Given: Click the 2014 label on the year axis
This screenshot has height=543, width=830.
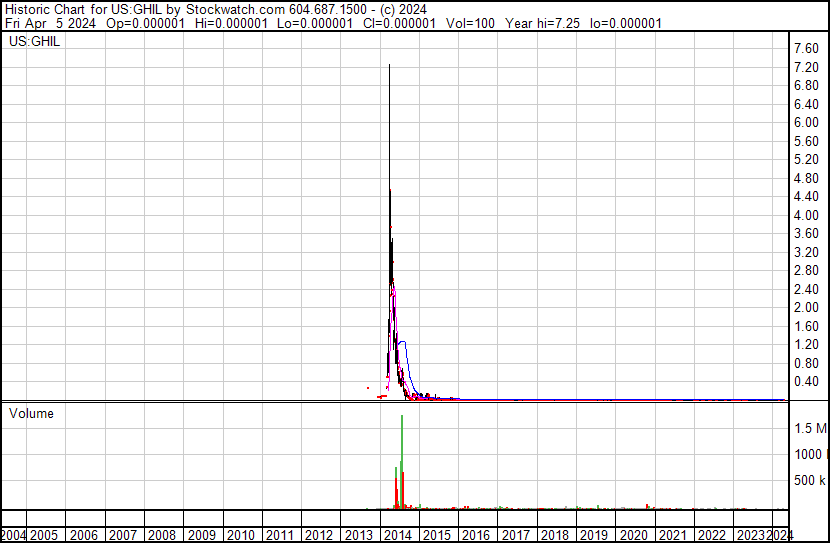Looking at the screenshot, I should [x=398, y=535].
